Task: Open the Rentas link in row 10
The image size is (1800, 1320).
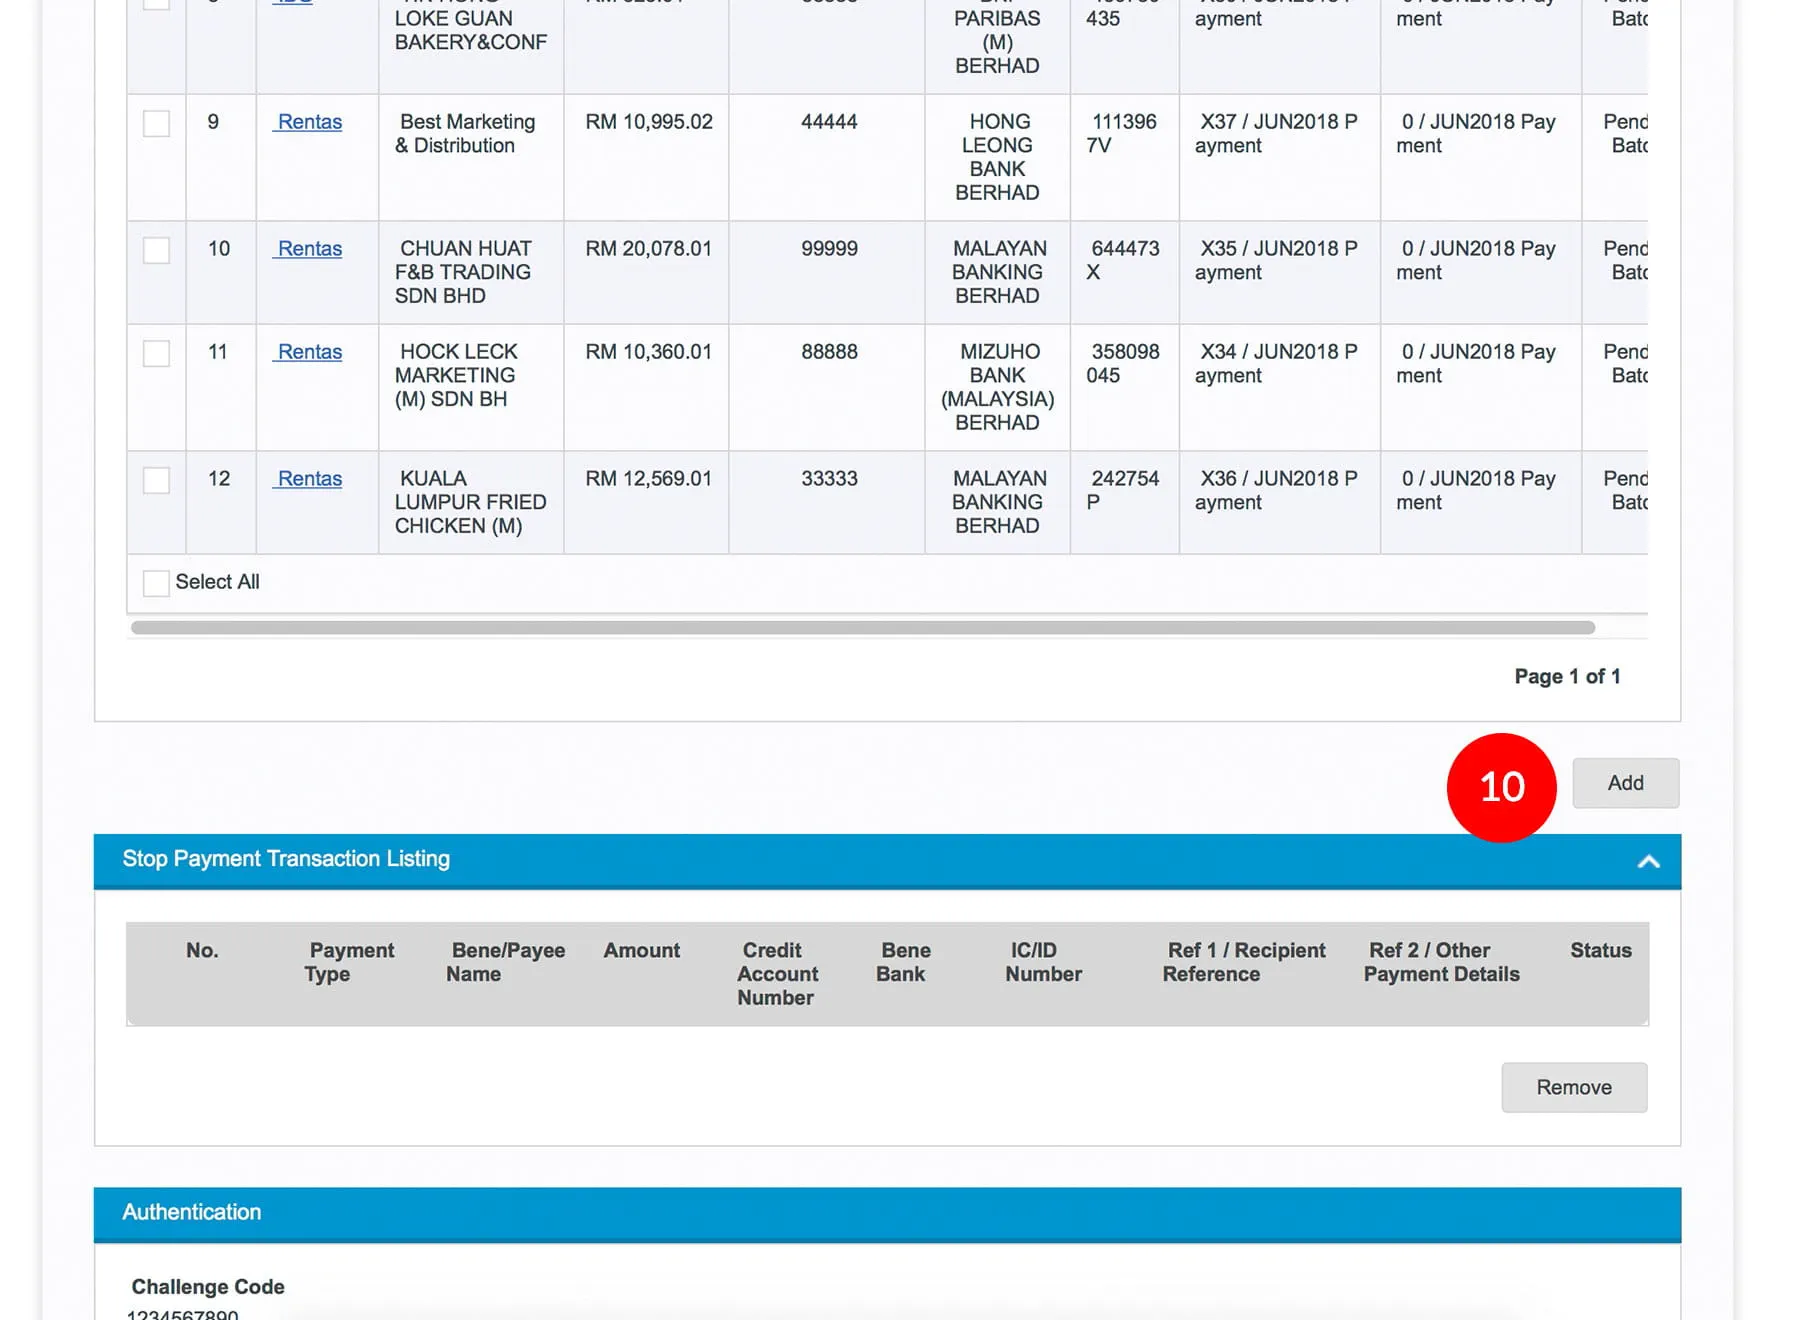Action: pos(309,249)
